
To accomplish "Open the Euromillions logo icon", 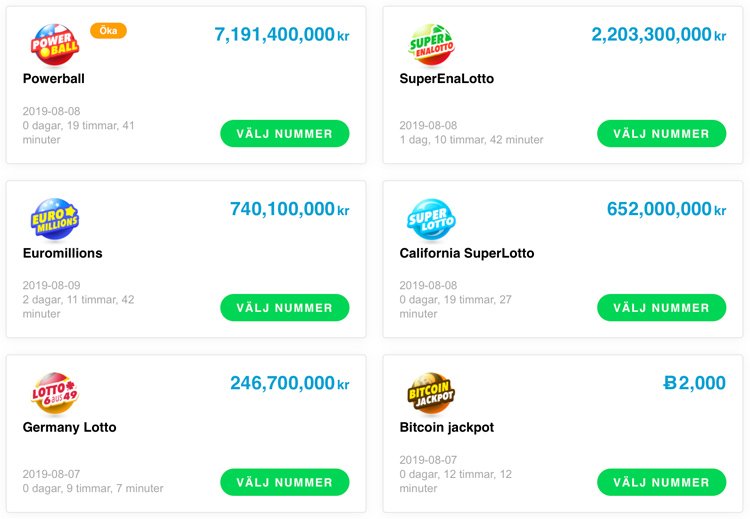I will [55, 220].
